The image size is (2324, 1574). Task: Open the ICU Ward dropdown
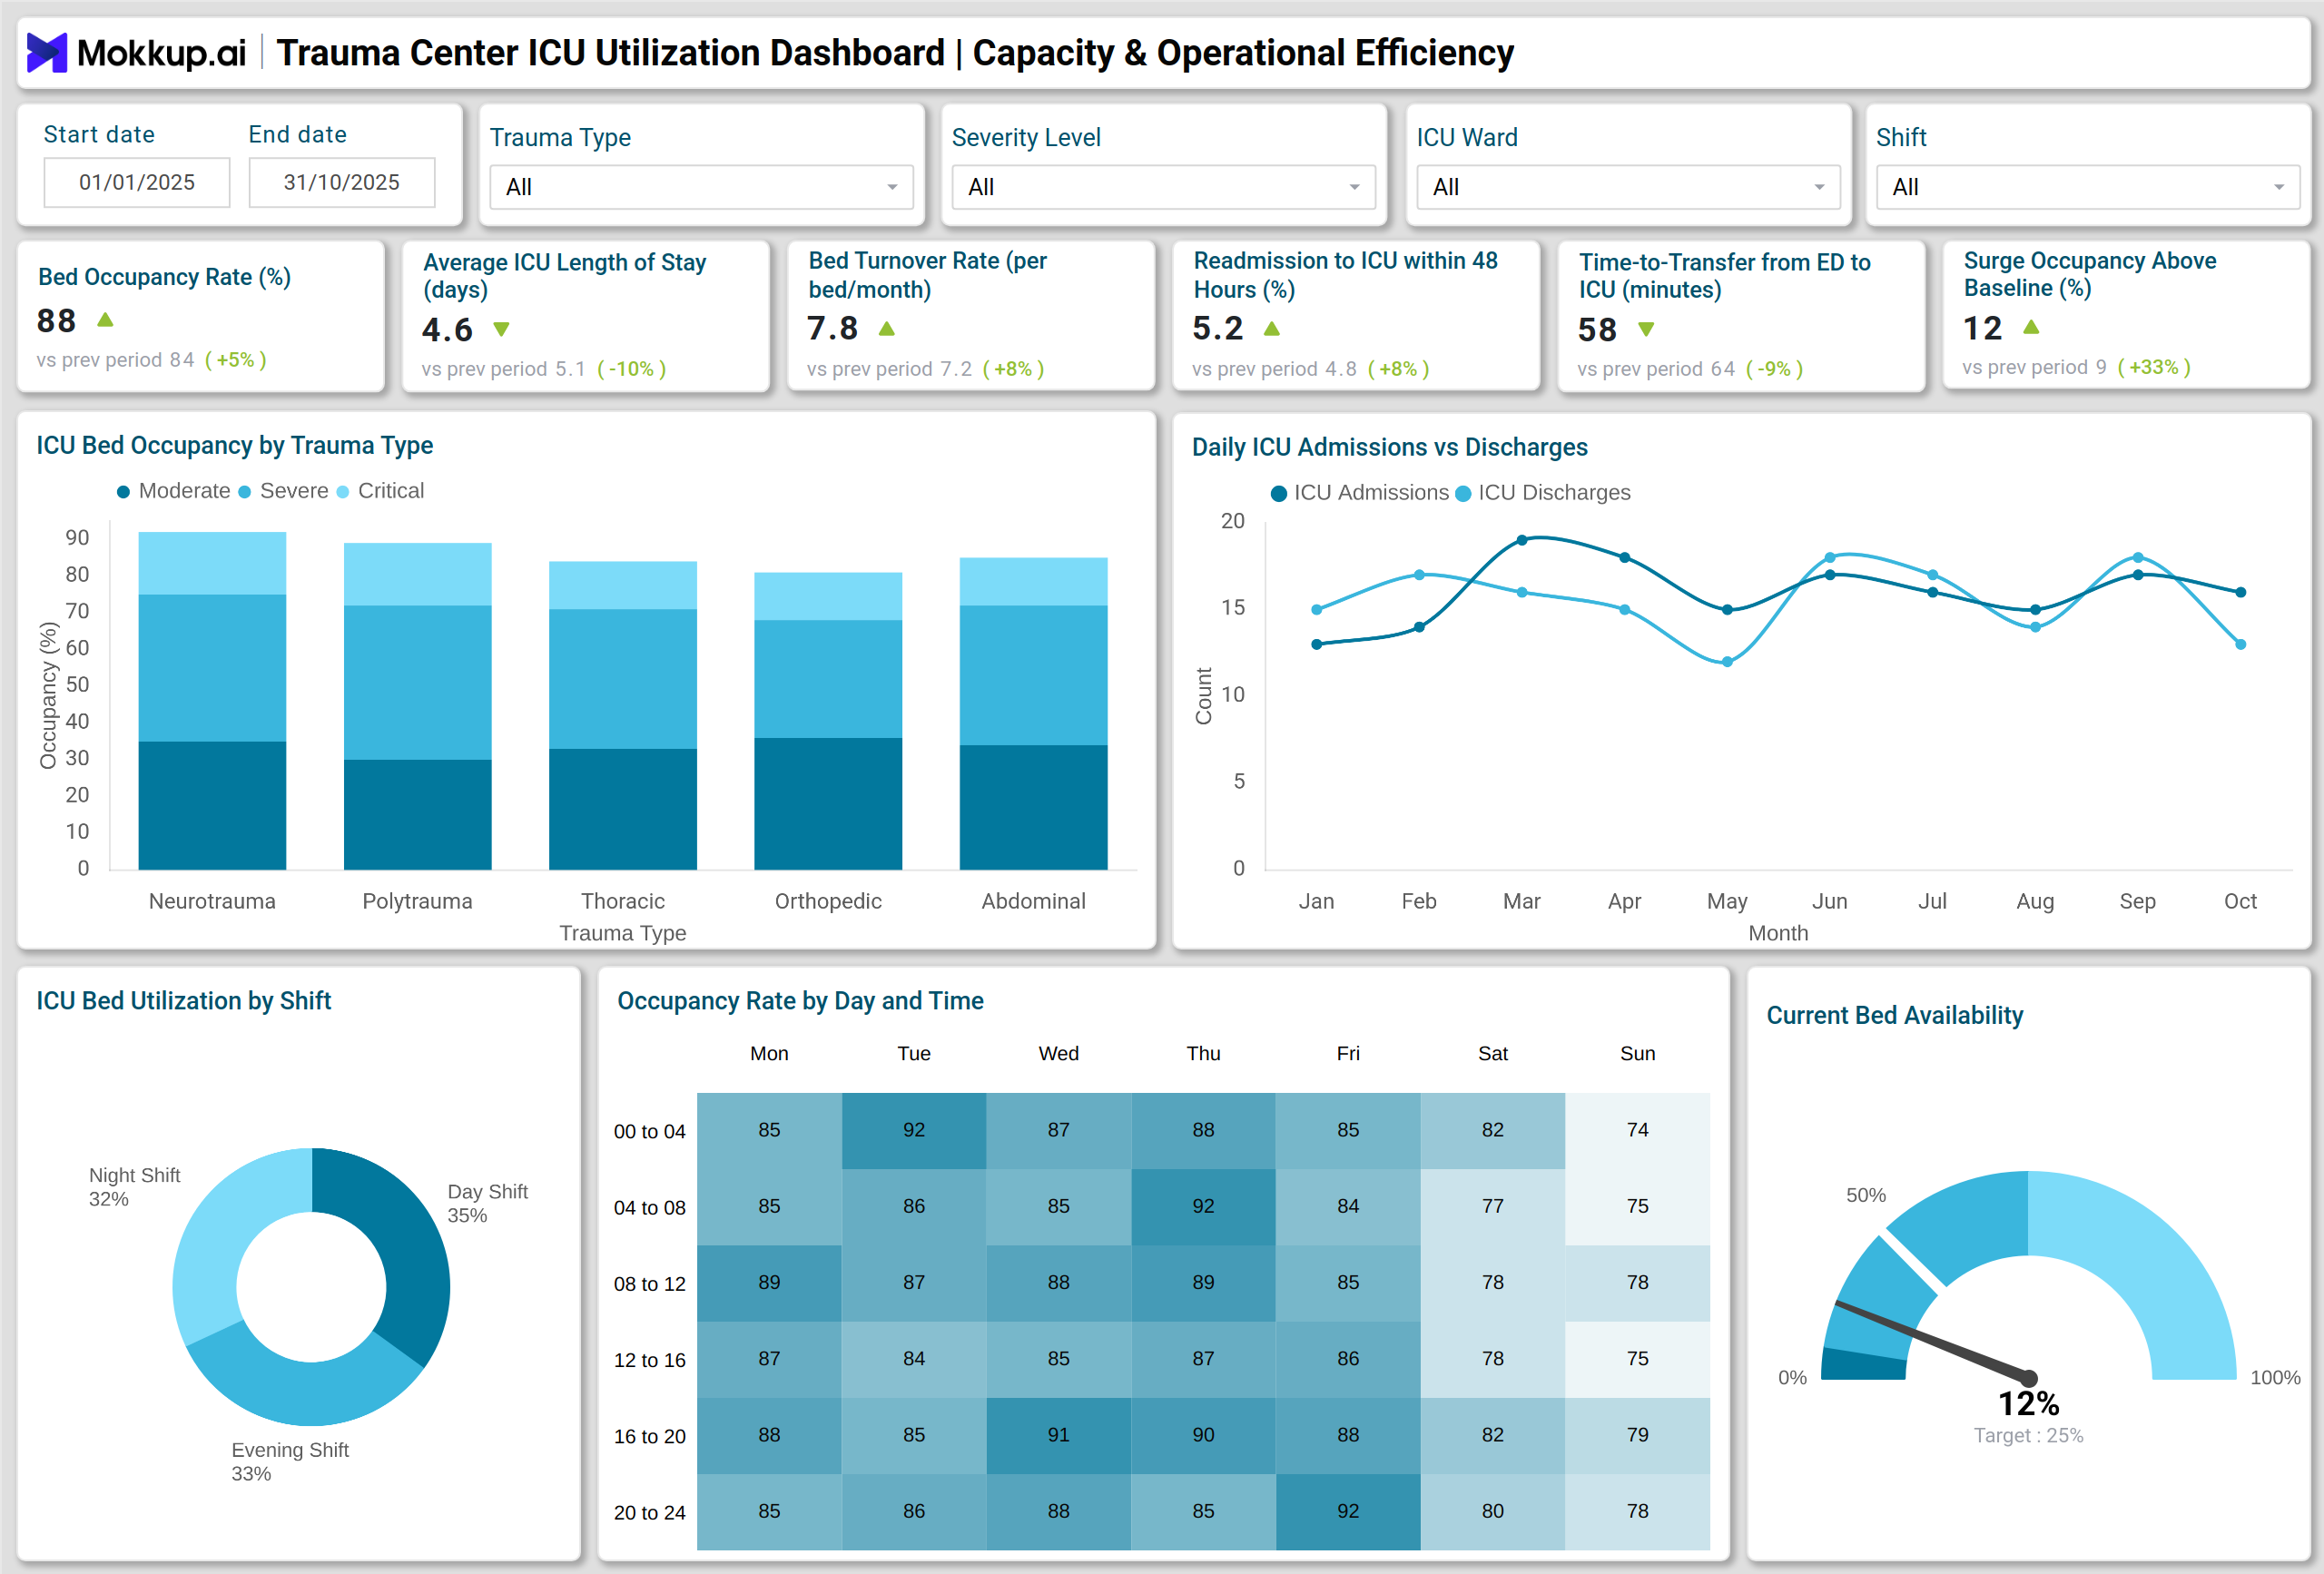pos(1629,187)
